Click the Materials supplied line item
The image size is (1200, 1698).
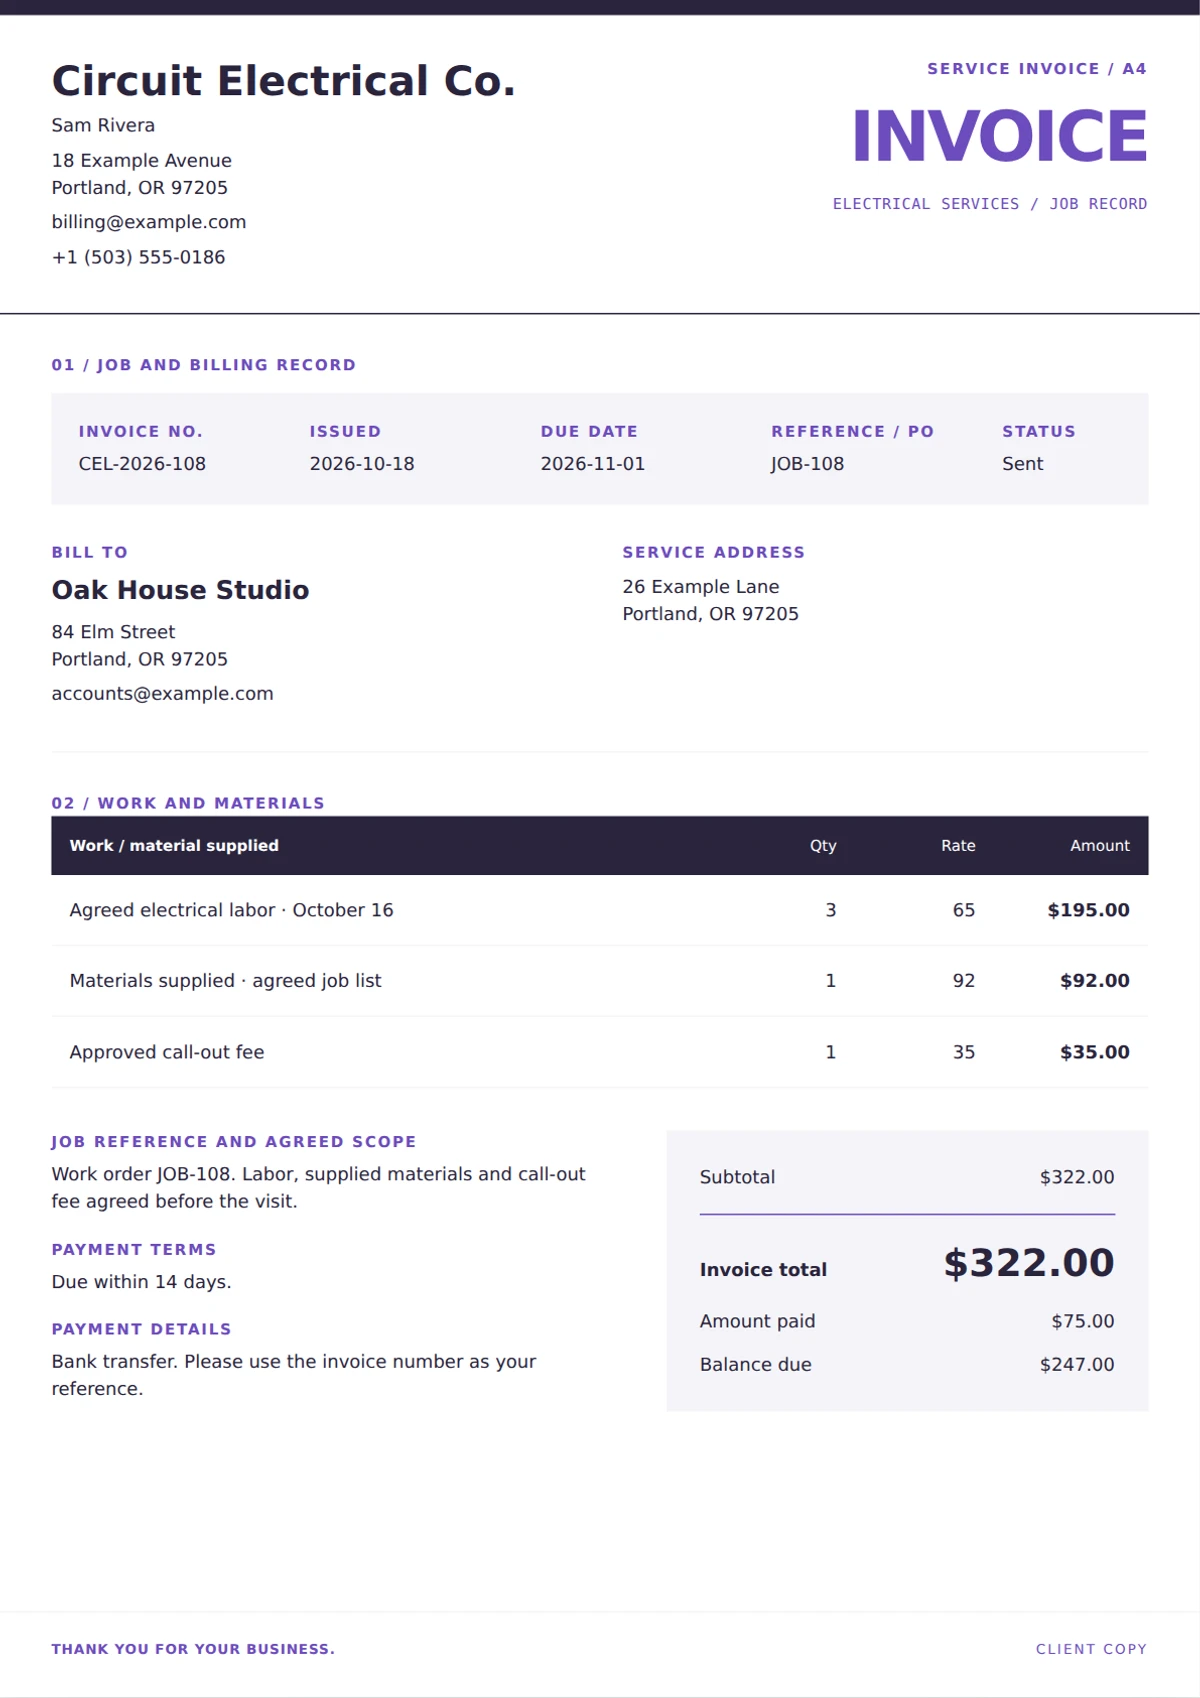[x=226, y=981]
